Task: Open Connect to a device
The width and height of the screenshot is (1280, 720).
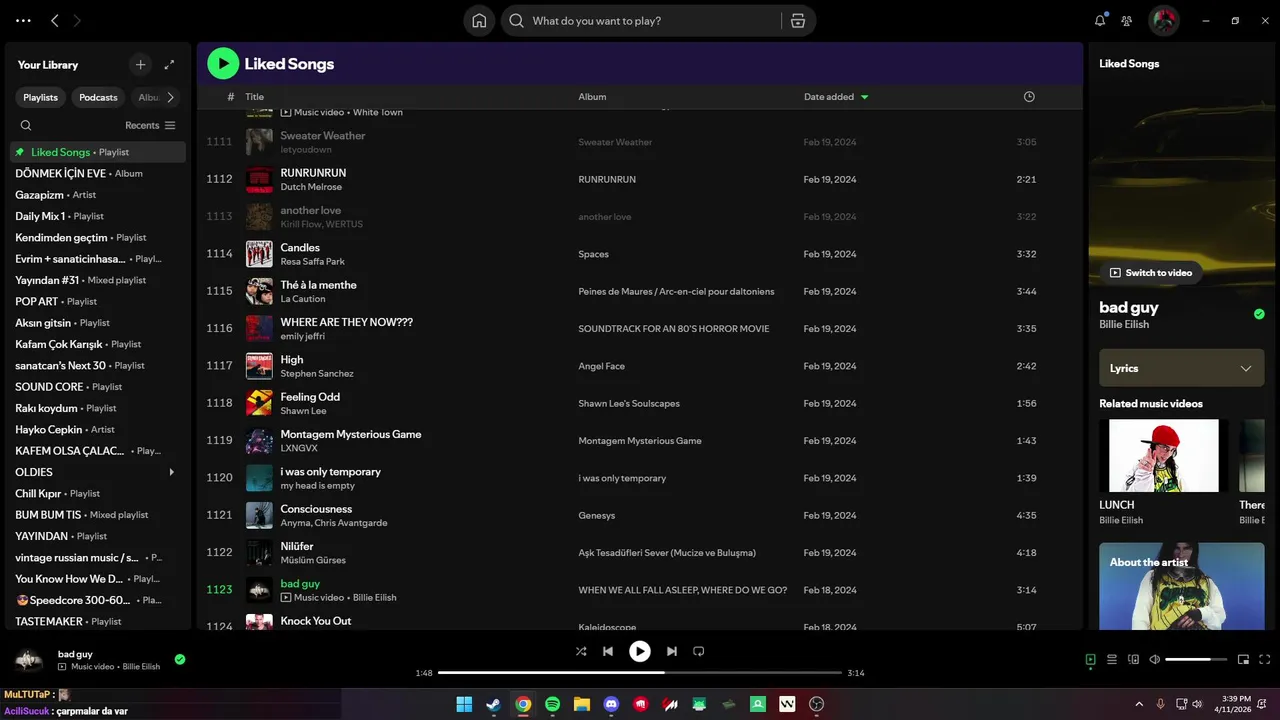Action: [1133, 659]
